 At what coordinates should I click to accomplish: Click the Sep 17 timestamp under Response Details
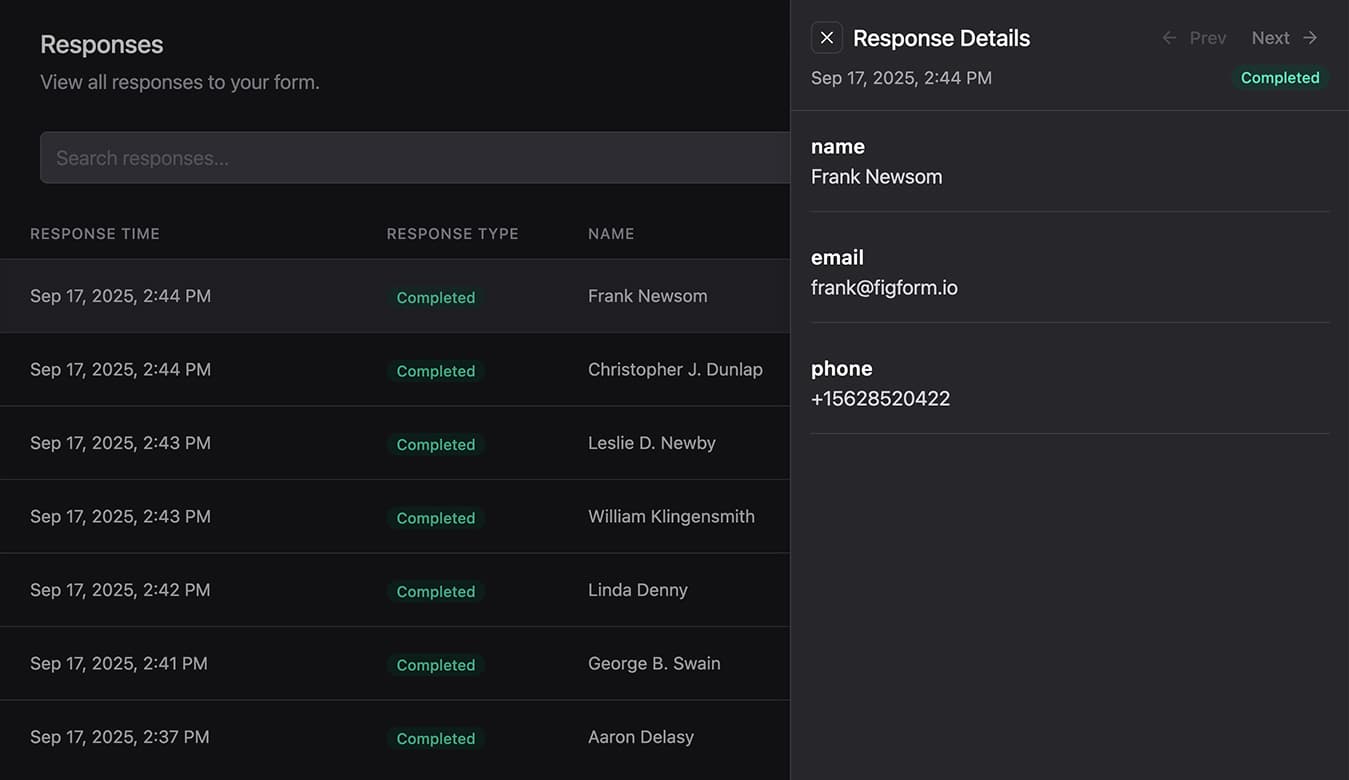(901, 77)
